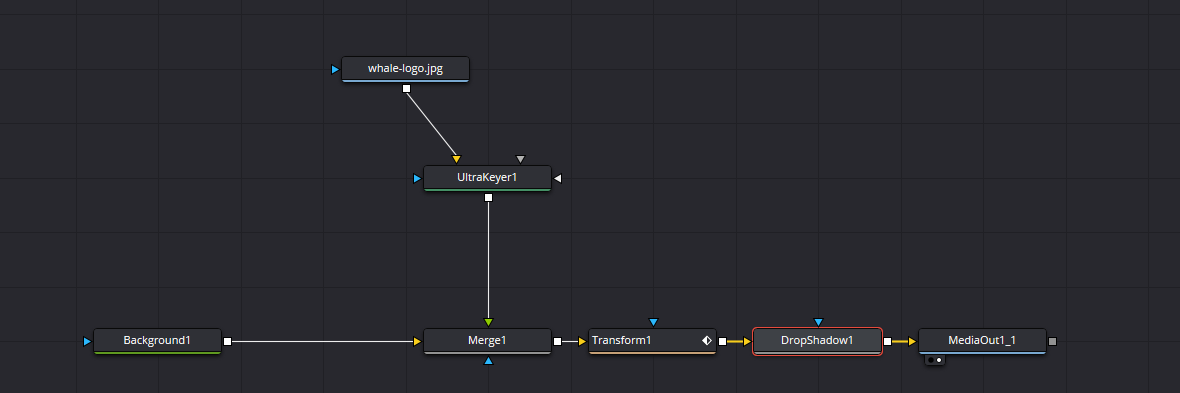
Task: Click the DropShadow1 output square
Action: 887,342
